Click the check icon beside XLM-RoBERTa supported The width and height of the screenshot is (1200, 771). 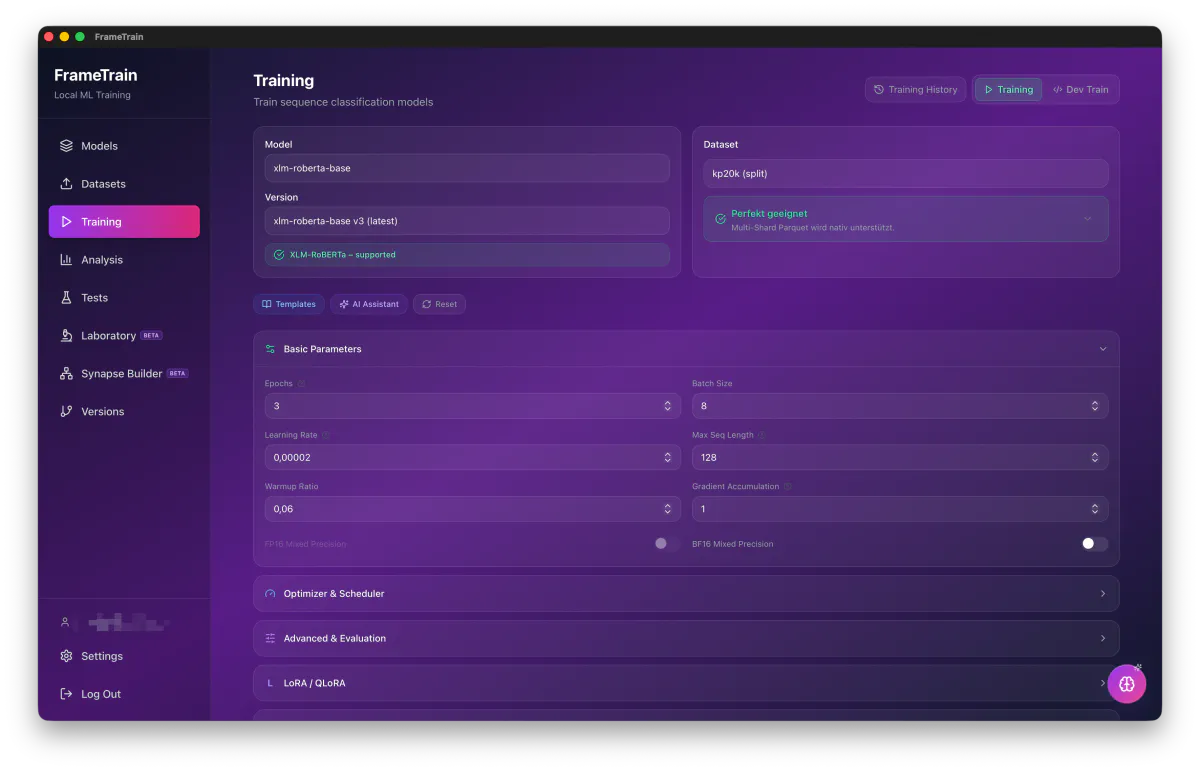coord(279,255)
